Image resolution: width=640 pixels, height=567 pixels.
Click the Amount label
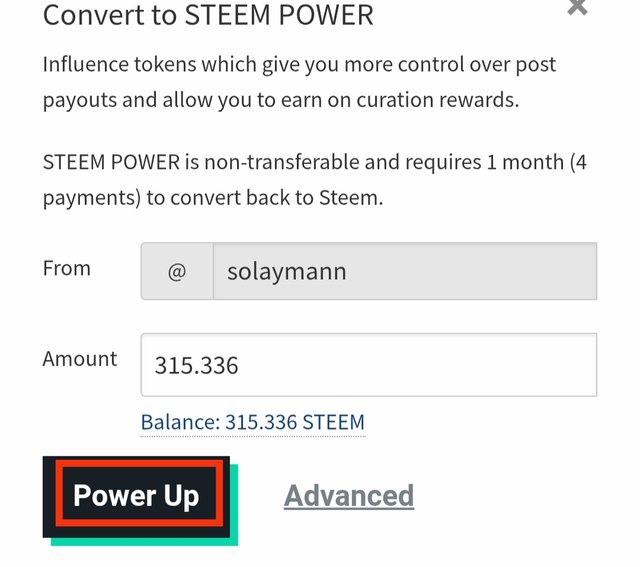pos(79,358)
